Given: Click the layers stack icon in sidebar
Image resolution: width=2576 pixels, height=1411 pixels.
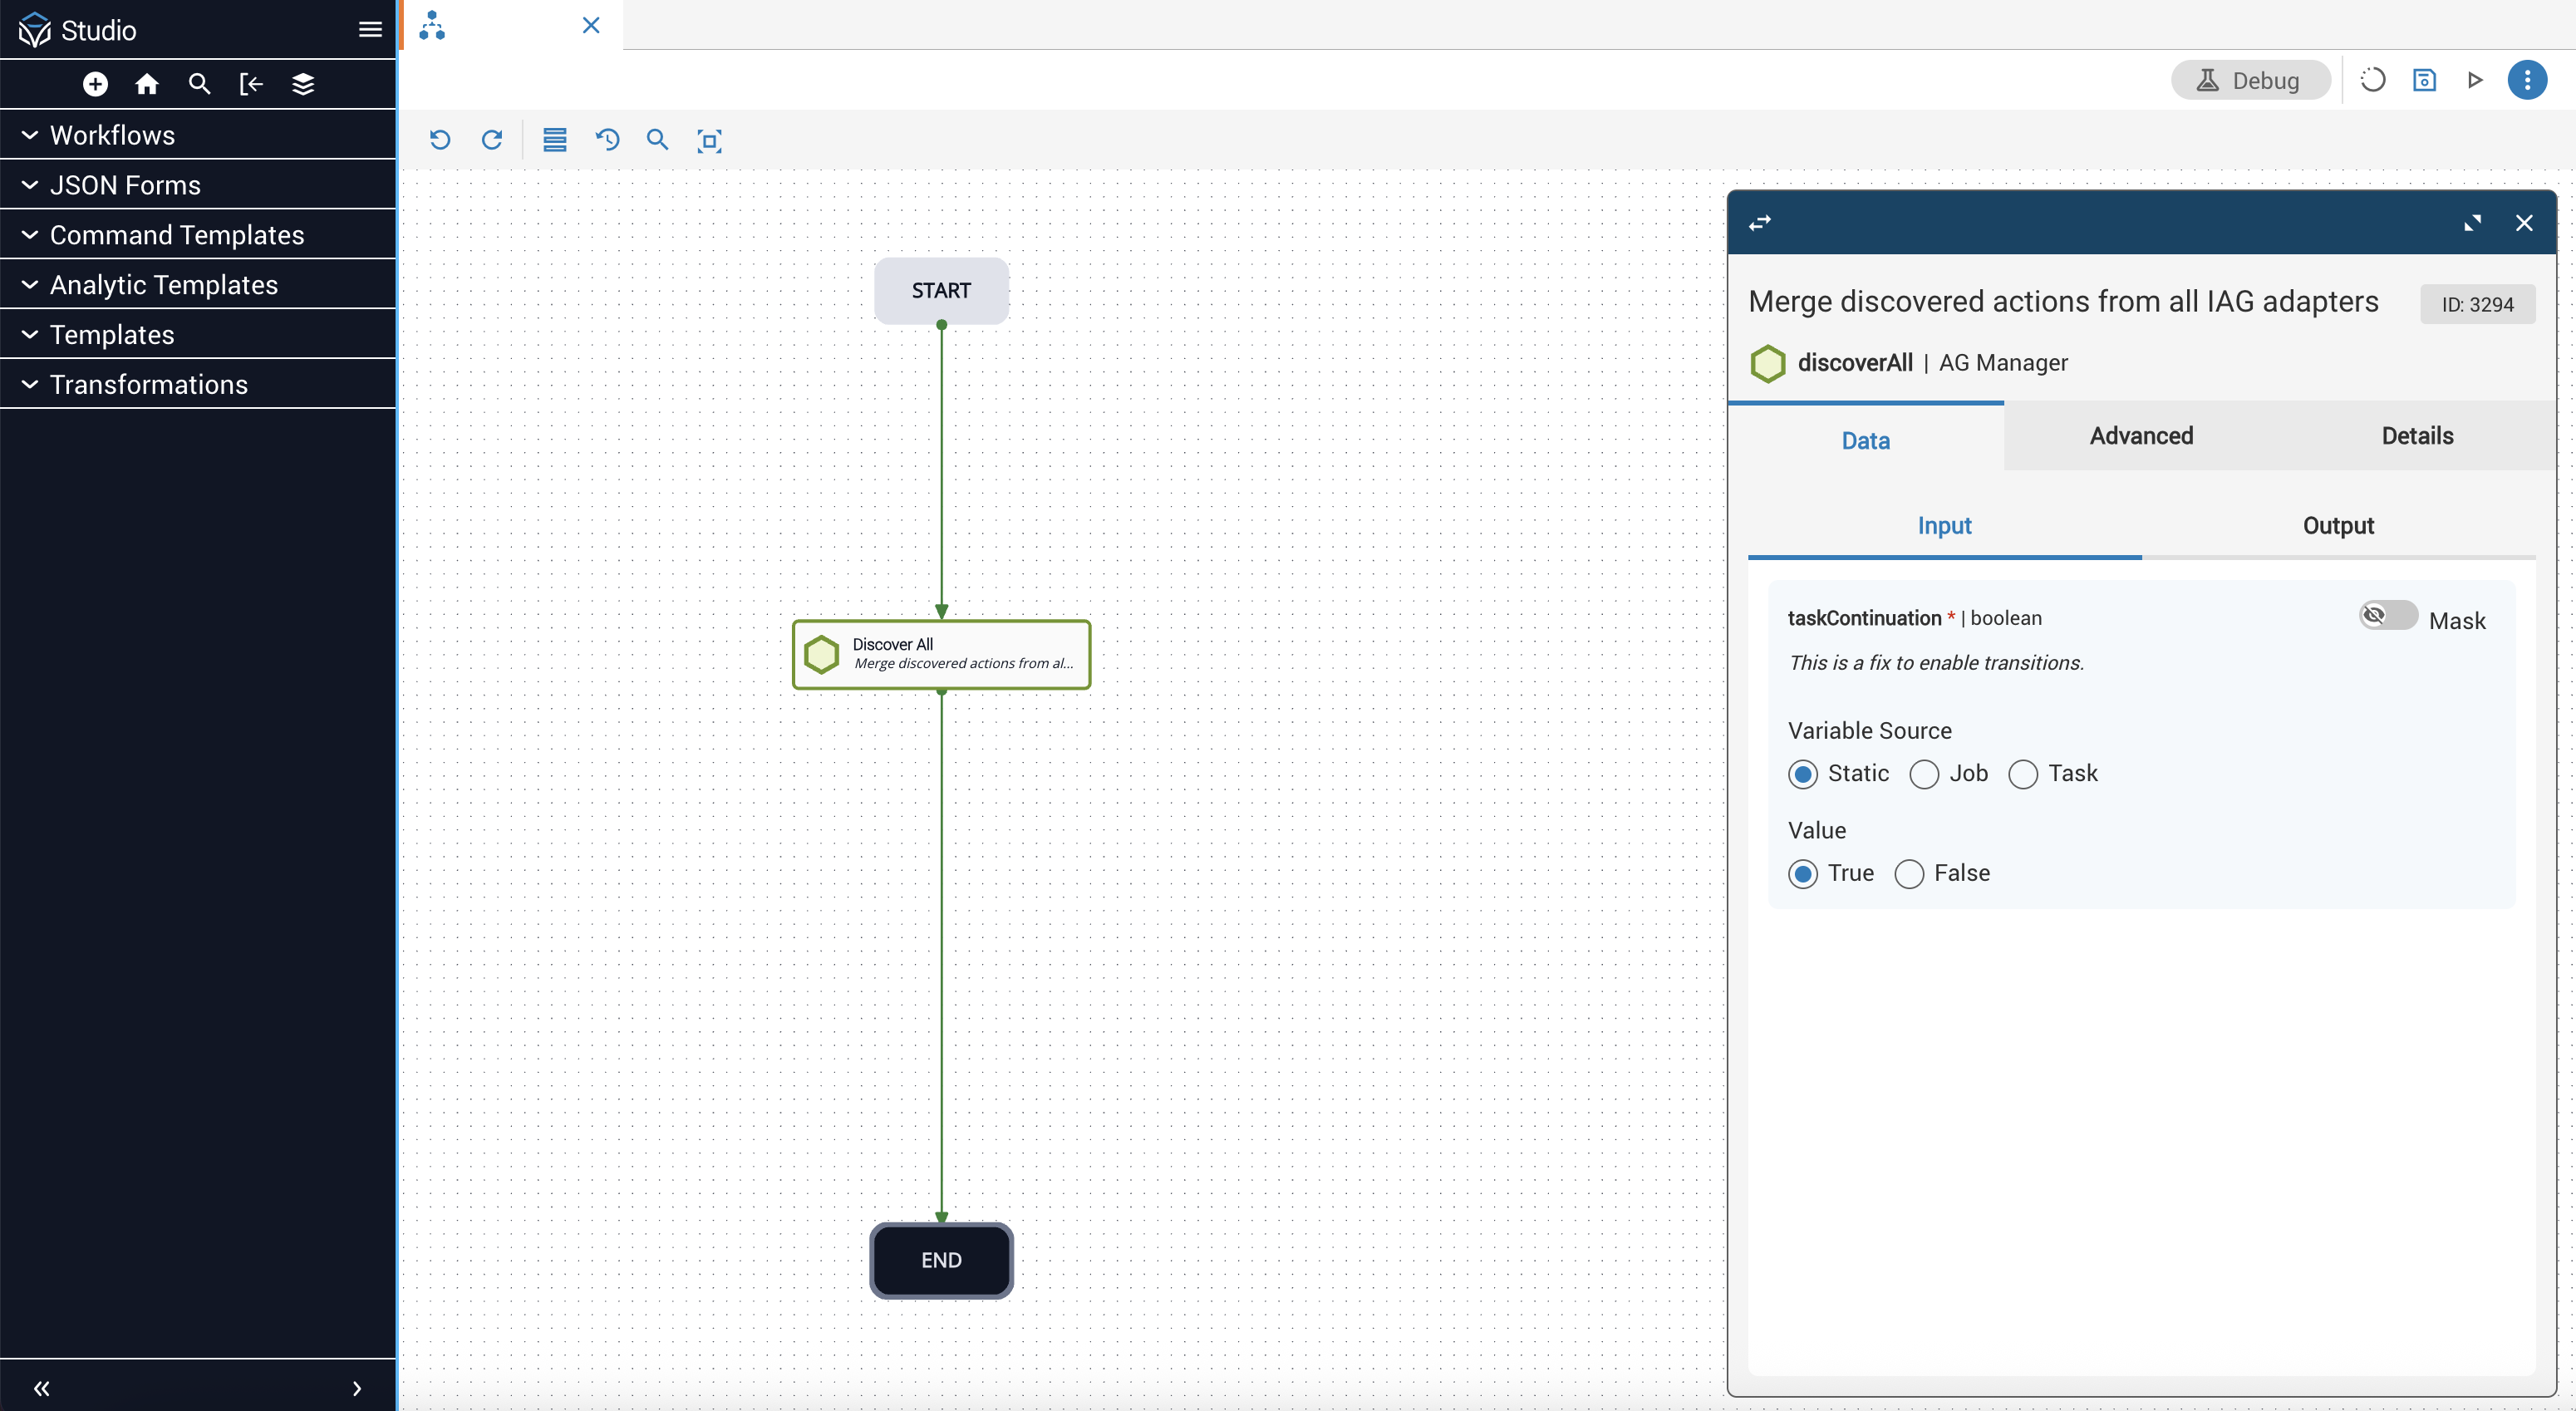Looking at the screenshot, I should pyautogui.click(x=303, y=84).
